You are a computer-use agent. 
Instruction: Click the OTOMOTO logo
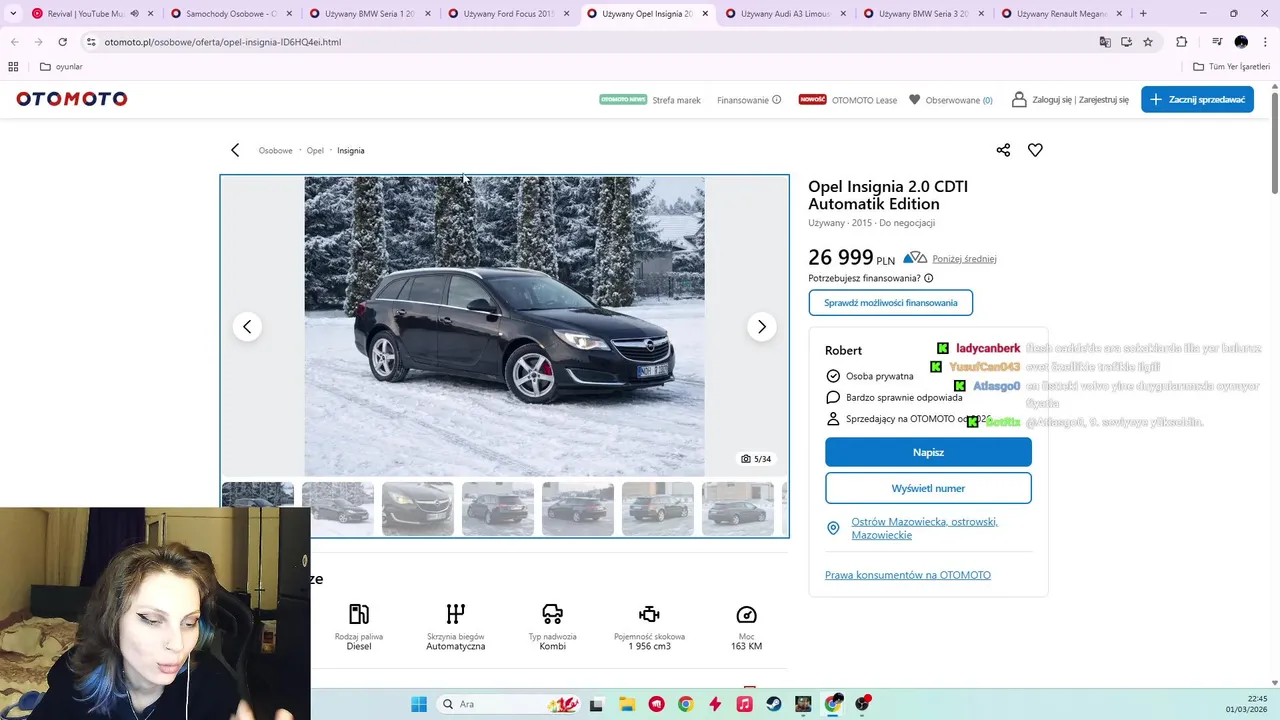coord(72,99)
